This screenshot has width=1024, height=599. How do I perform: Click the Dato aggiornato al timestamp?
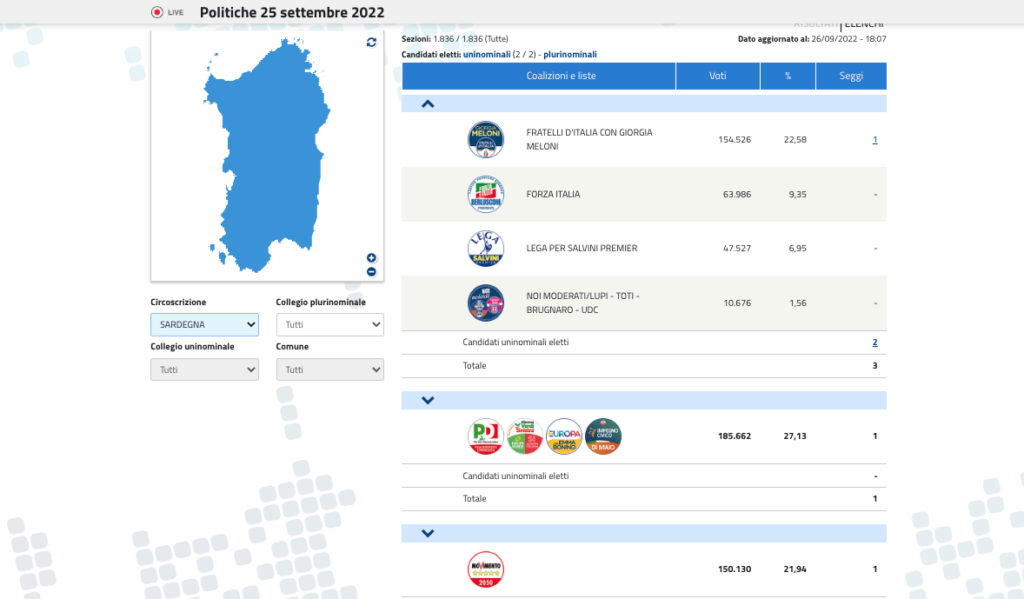pyautogui.click(x=812, y=39)
